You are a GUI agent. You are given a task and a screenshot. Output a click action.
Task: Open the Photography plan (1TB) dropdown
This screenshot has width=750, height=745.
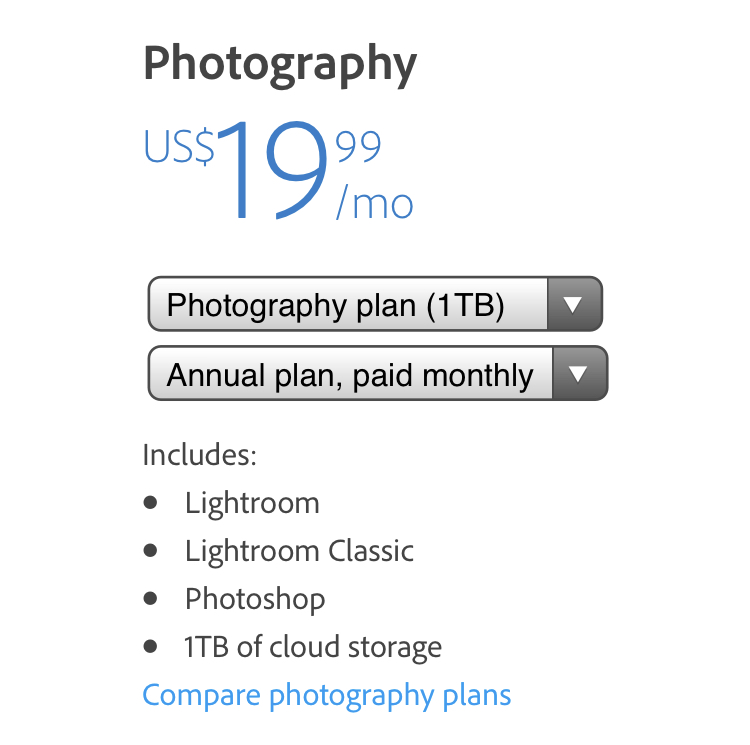click(375, 304)
